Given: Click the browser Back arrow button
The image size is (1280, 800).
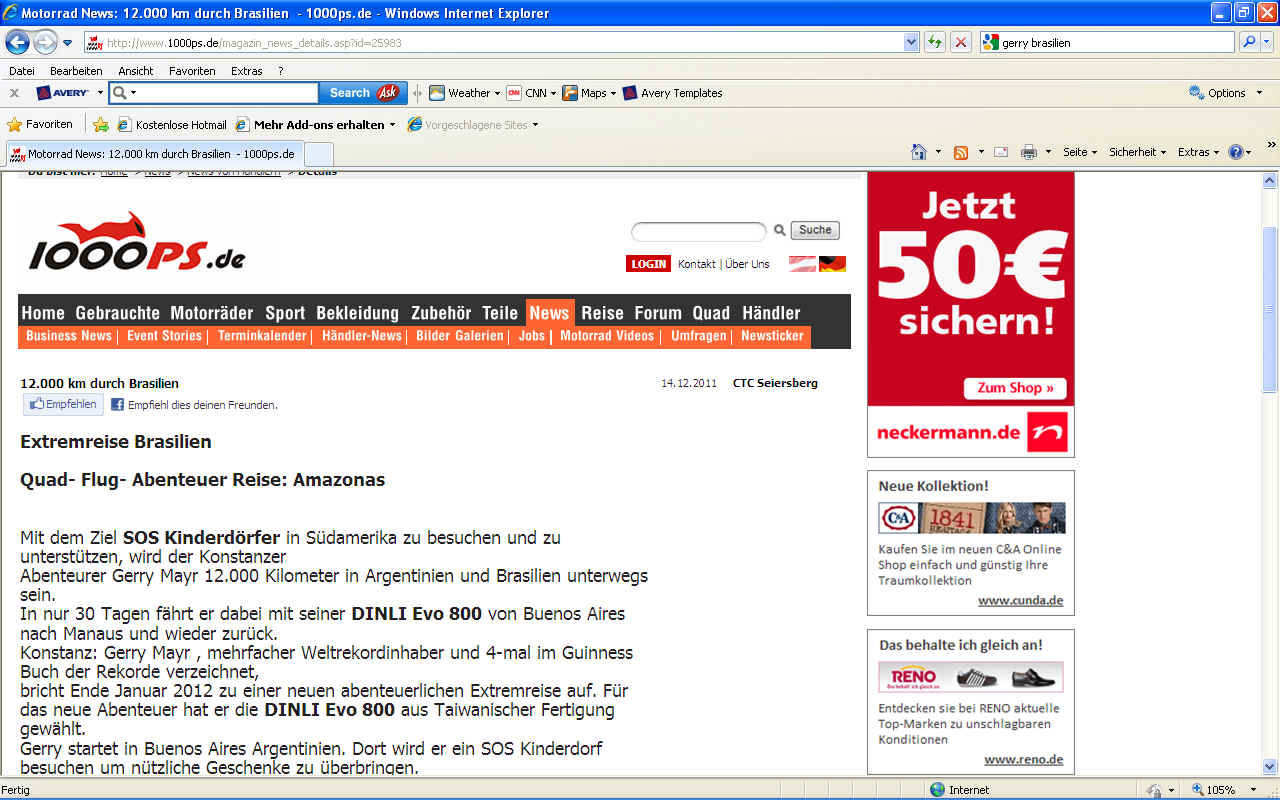Looking at the screenshot, I should click(18, 43).
